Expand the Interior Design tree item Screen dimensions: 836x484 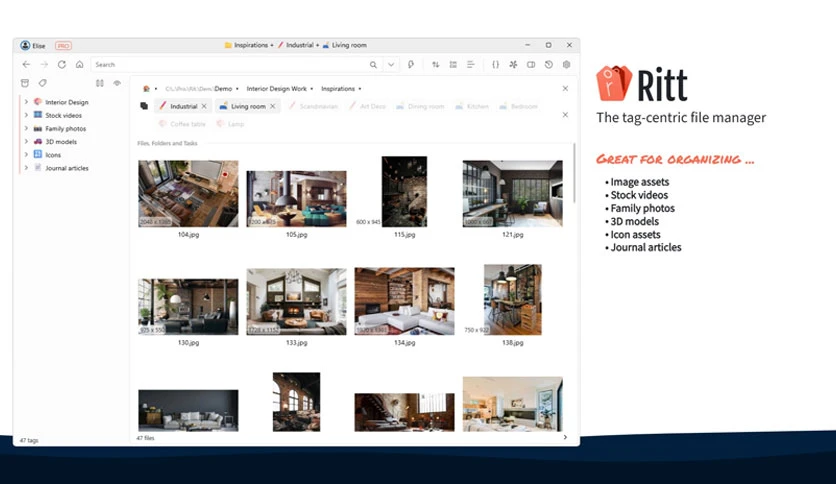click(x=26, y=101)
